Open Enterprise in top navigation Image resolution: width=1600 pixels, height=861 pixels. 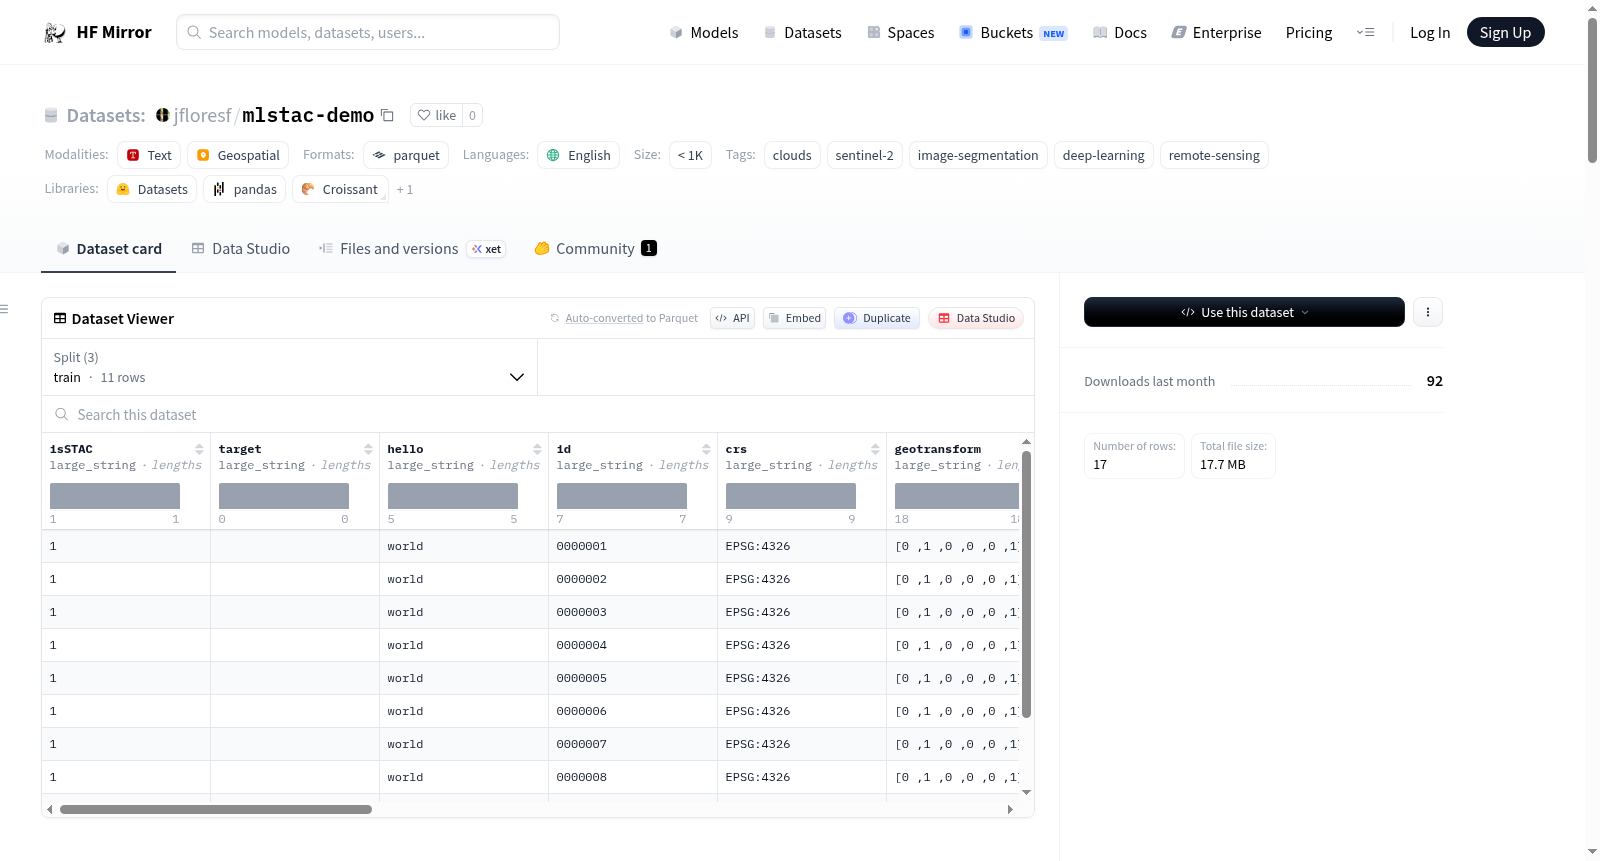click(x=1216, y=32)
